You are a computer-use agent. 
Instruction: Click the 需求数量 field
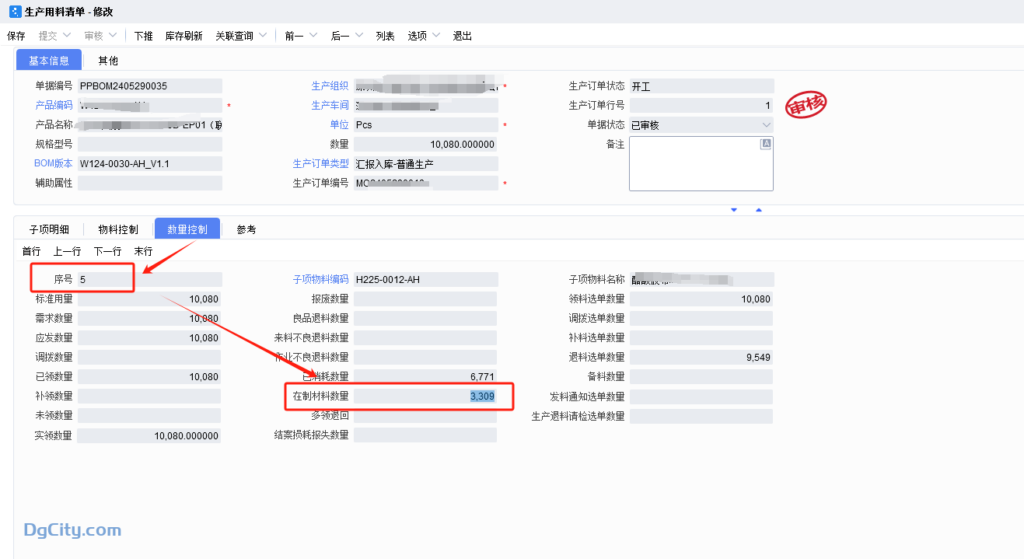tap(149, 319)
